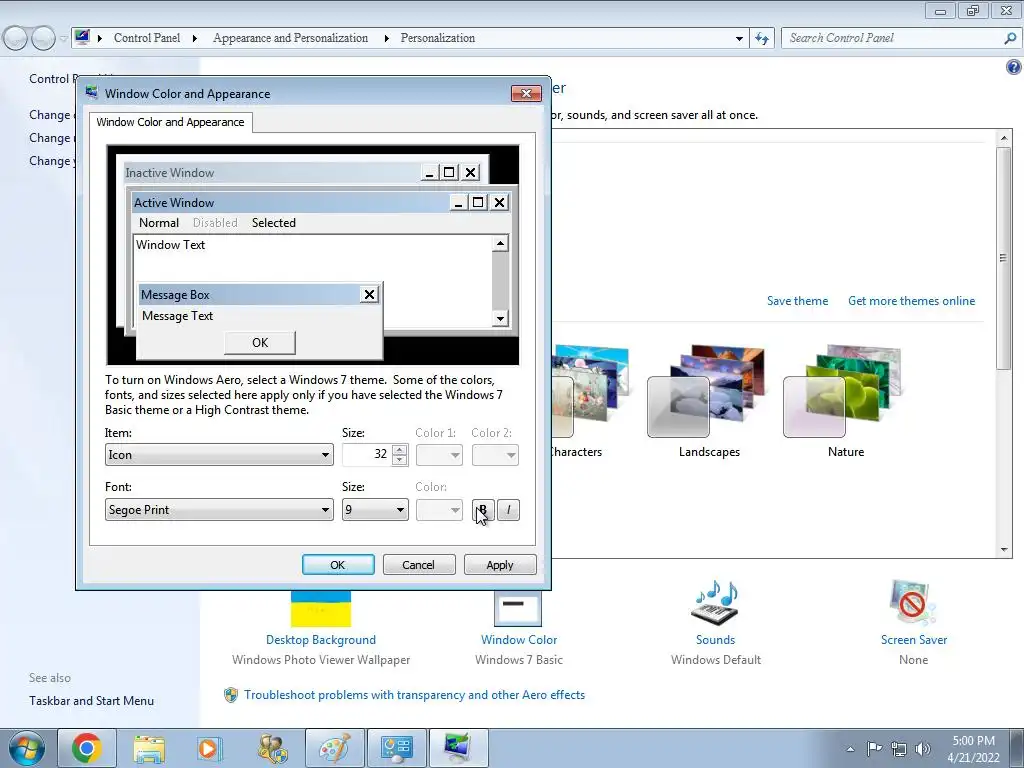Select the Characters theme thumbnail
1024x768 pixels.
591,392
